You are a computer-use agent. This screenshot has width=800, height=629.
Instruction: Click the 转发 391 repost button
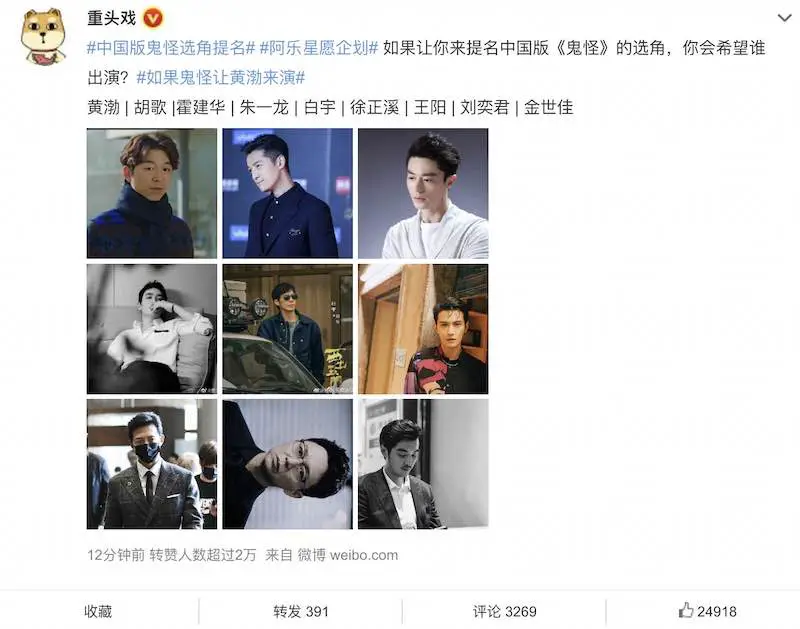pyautogui.click(x=301, y=611)
